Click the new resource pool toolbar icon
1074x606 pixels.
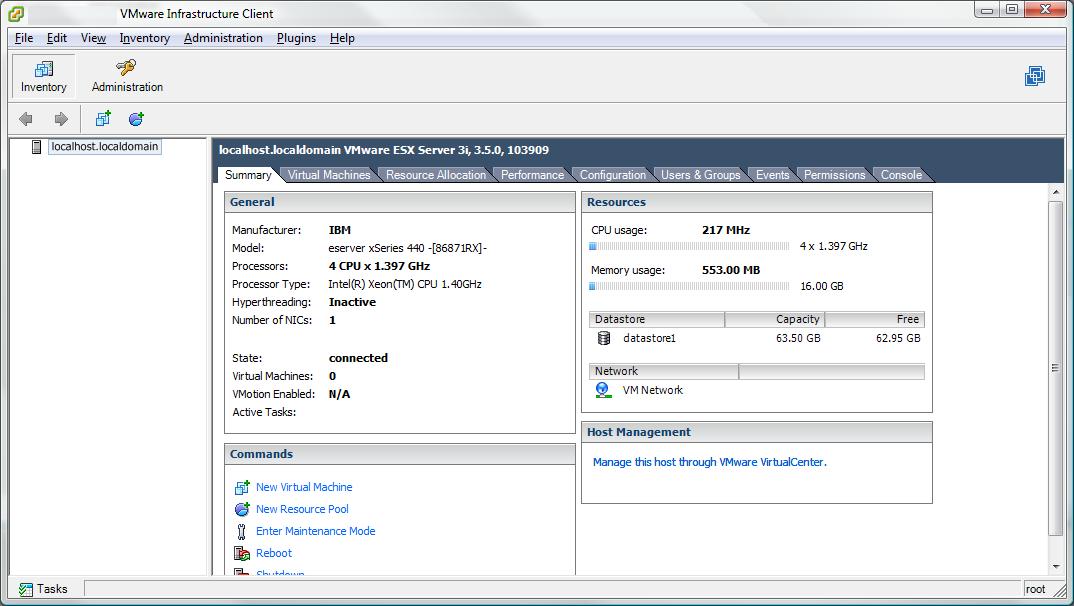pyautogui.click(x=137, y=119)
